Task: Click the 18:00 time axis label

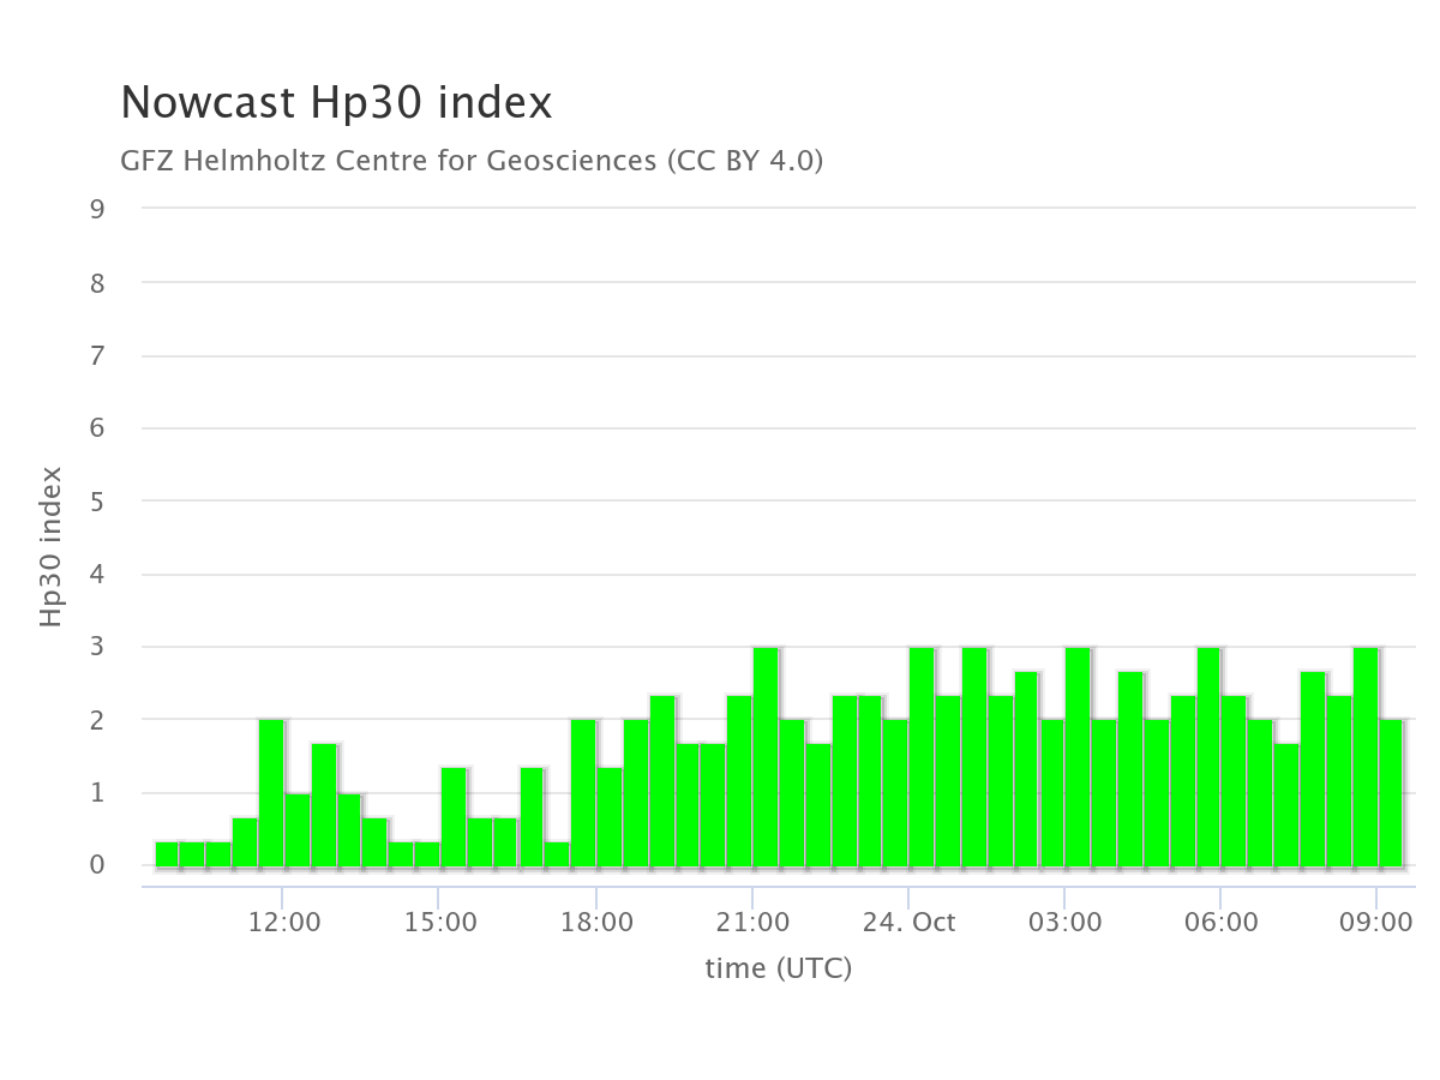Action: pyautogui.click(x=596, y=922)
